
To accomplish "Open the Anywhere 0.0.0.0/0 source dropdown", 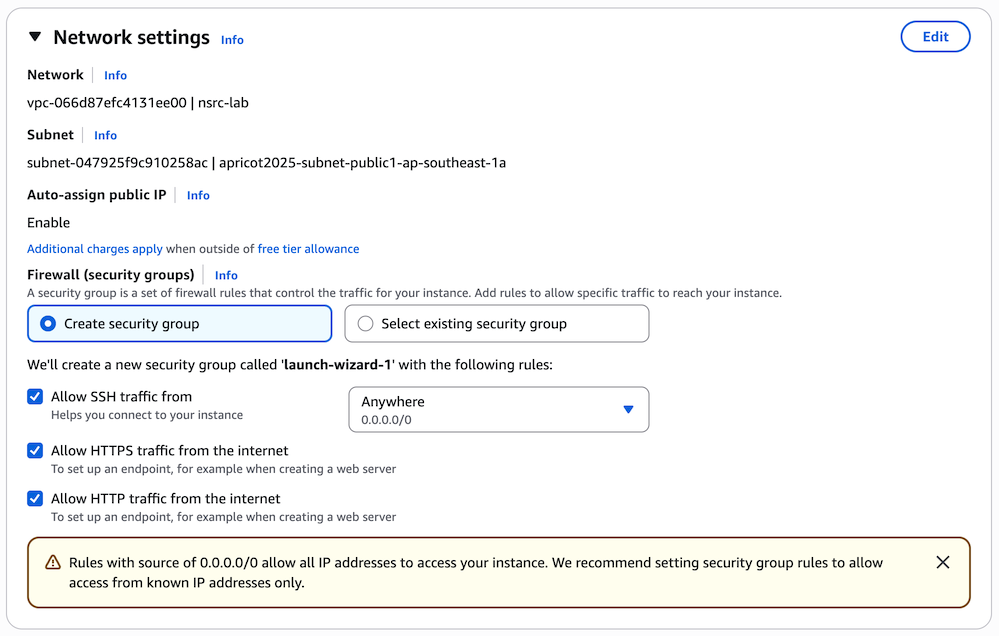I will coord(498,410).
